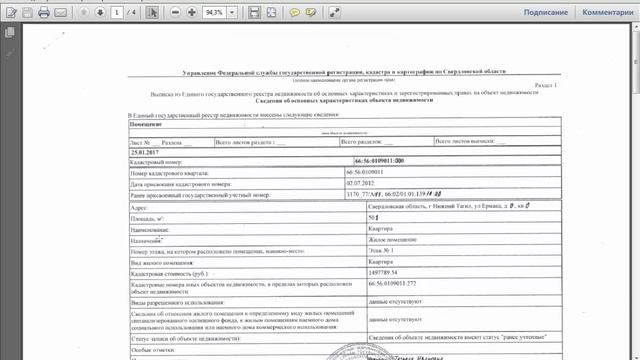
Task: Click the 66:56:0109011:272 value
Action: tap(392, 283)
